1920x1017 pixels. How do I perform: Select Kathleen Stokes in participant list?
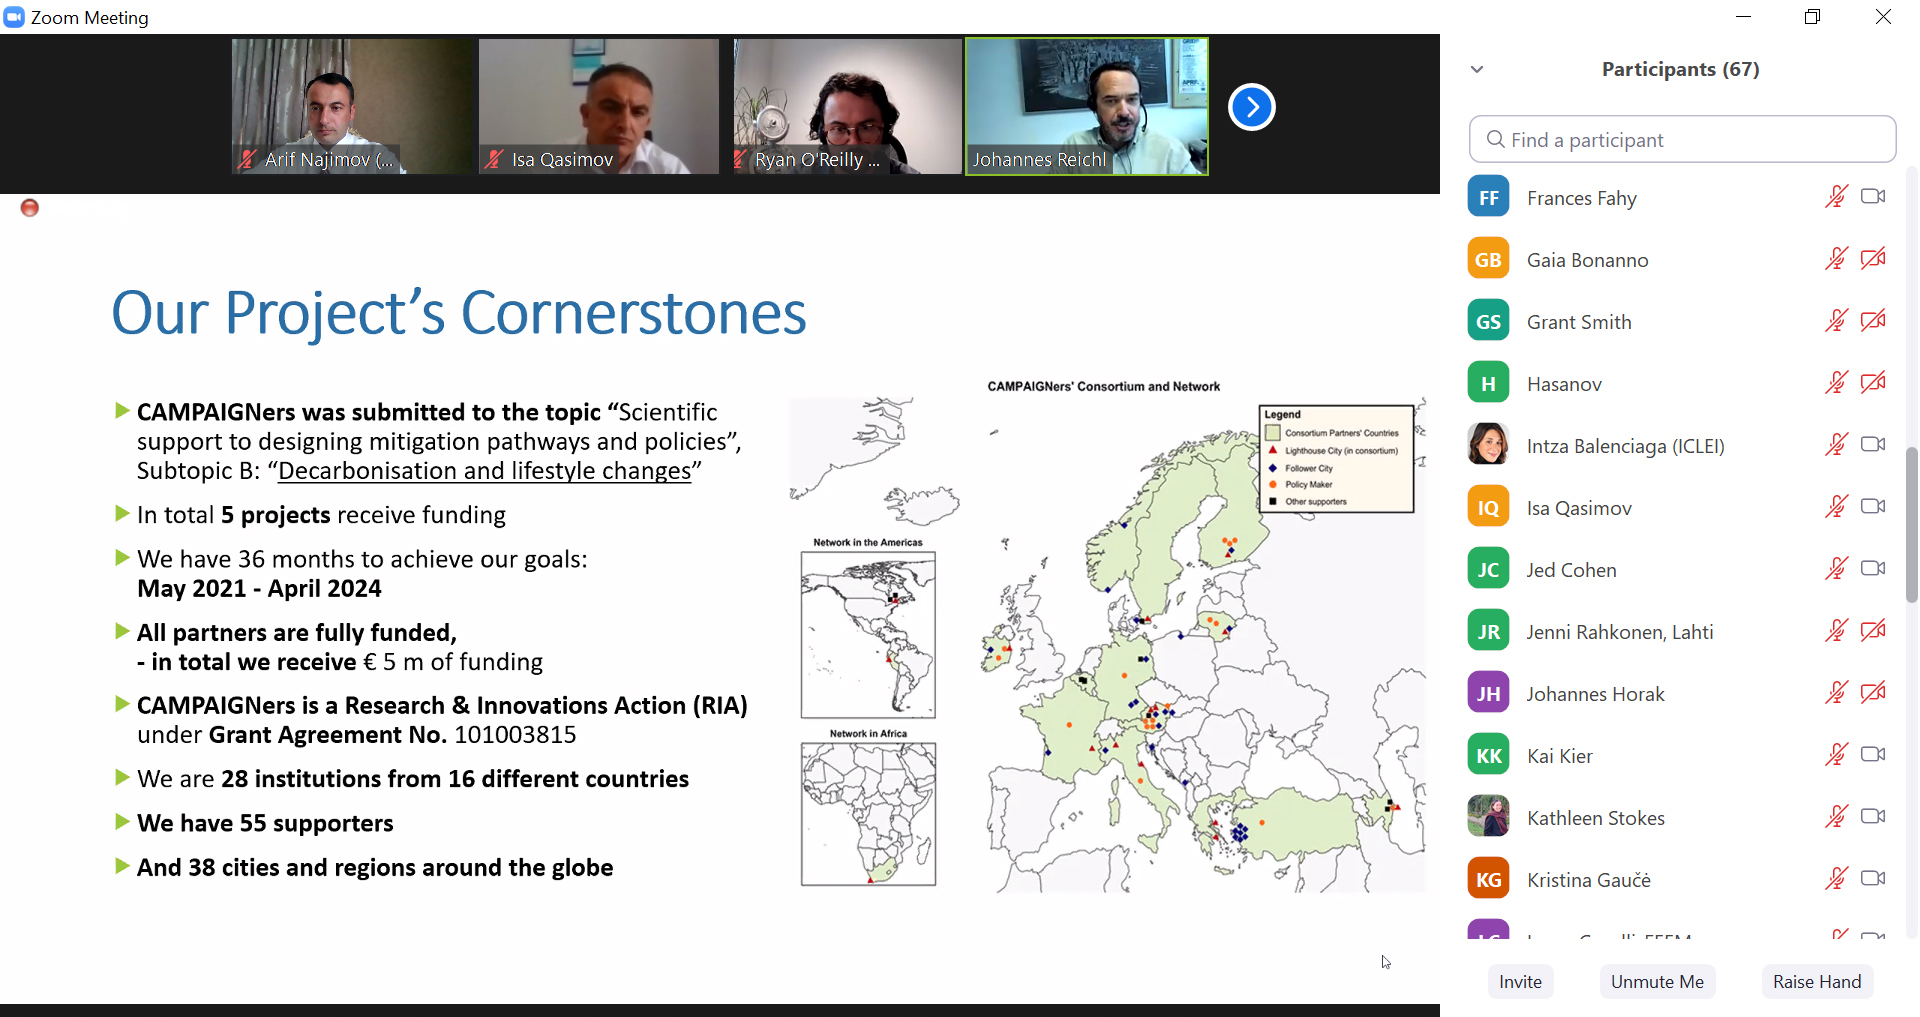1595,818
